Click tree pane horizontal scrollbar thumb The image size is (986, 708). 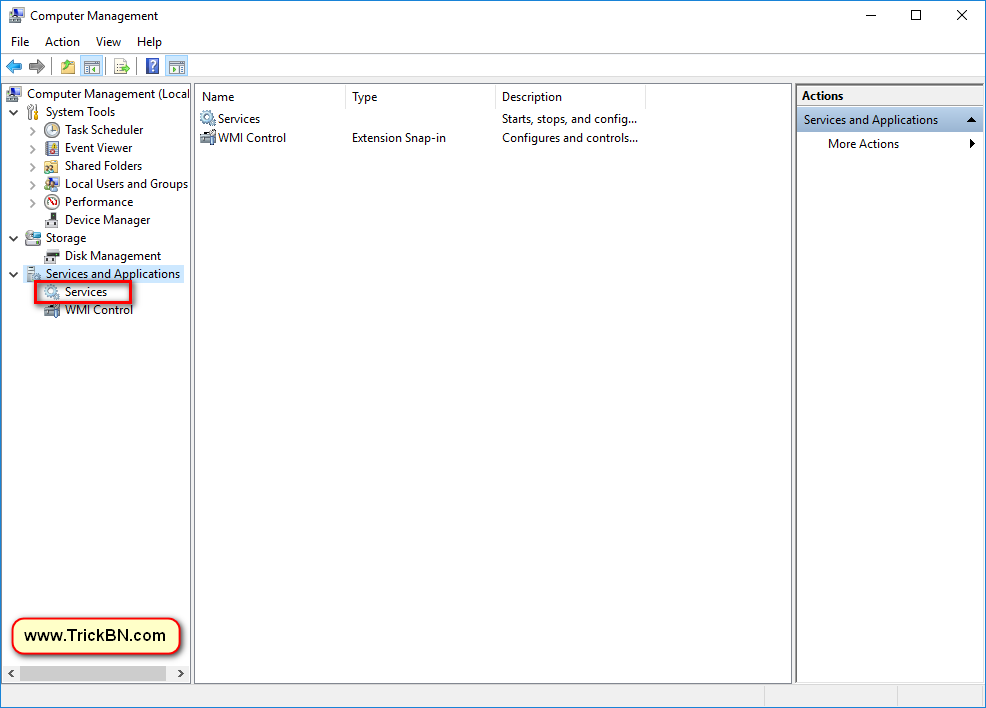click(x=92, y=673)
